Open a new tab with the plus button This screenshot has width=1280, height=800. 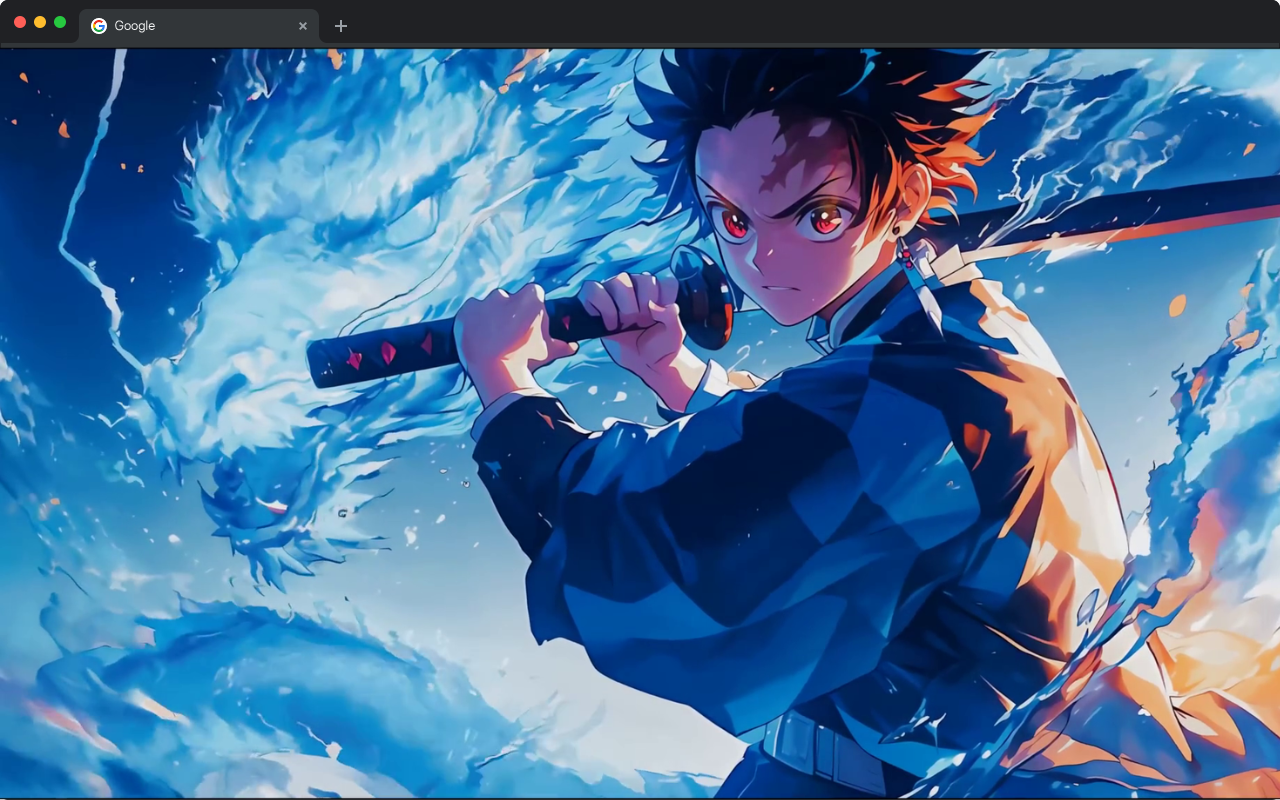(340, 26)
